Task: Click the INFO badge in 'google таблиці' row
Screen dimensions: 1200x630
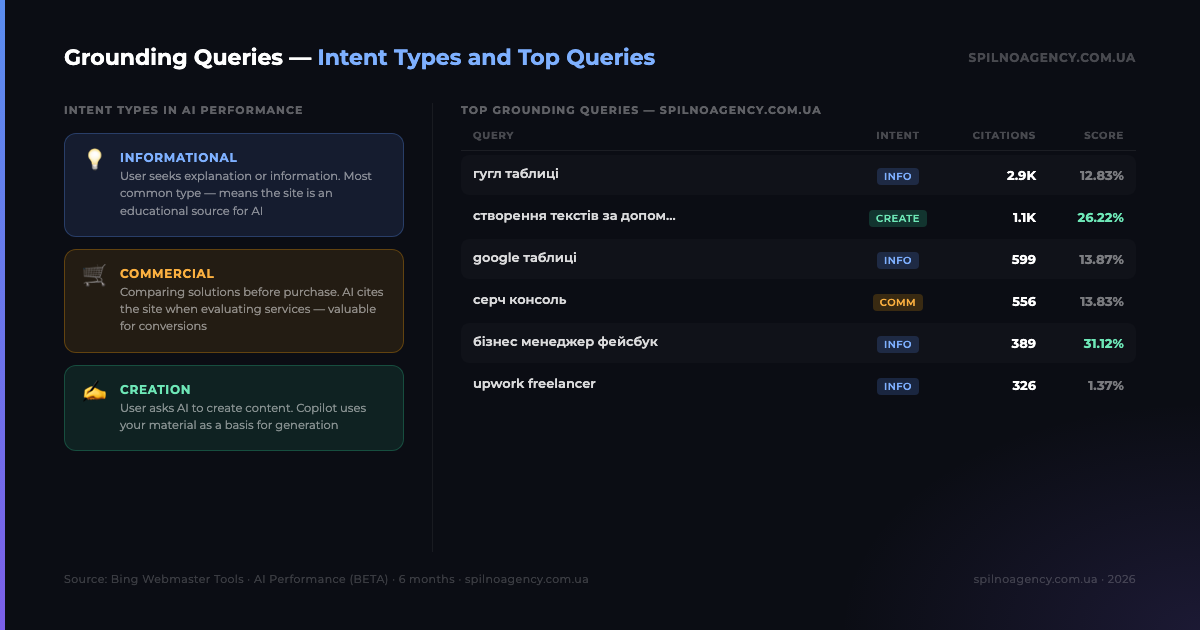Action: click(898, 260)
